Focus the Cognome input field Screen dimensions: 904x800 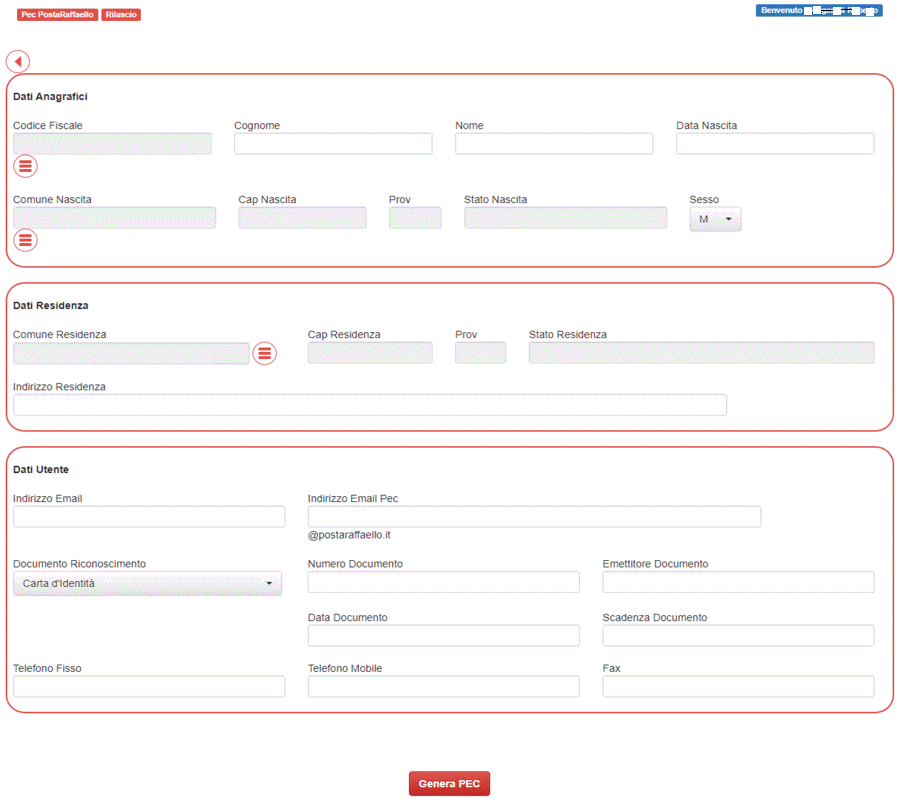(x=333, y=144)
